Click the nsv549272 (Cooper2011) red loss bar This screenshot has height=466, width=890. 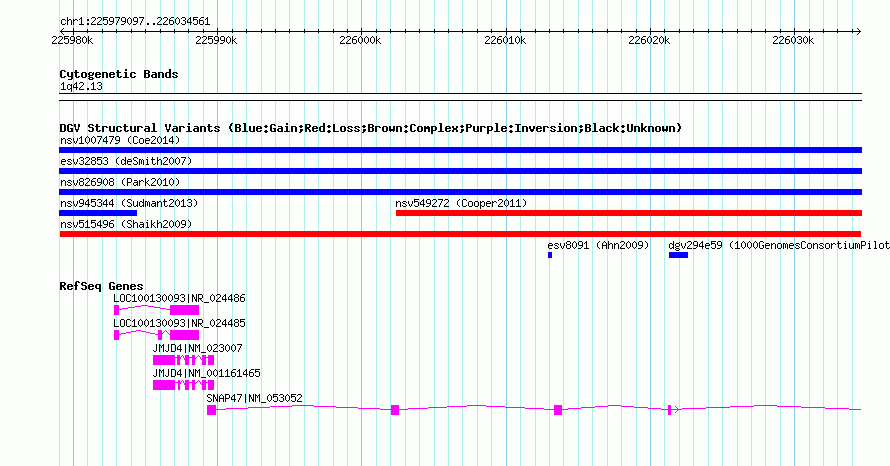(x=629, y=213)
